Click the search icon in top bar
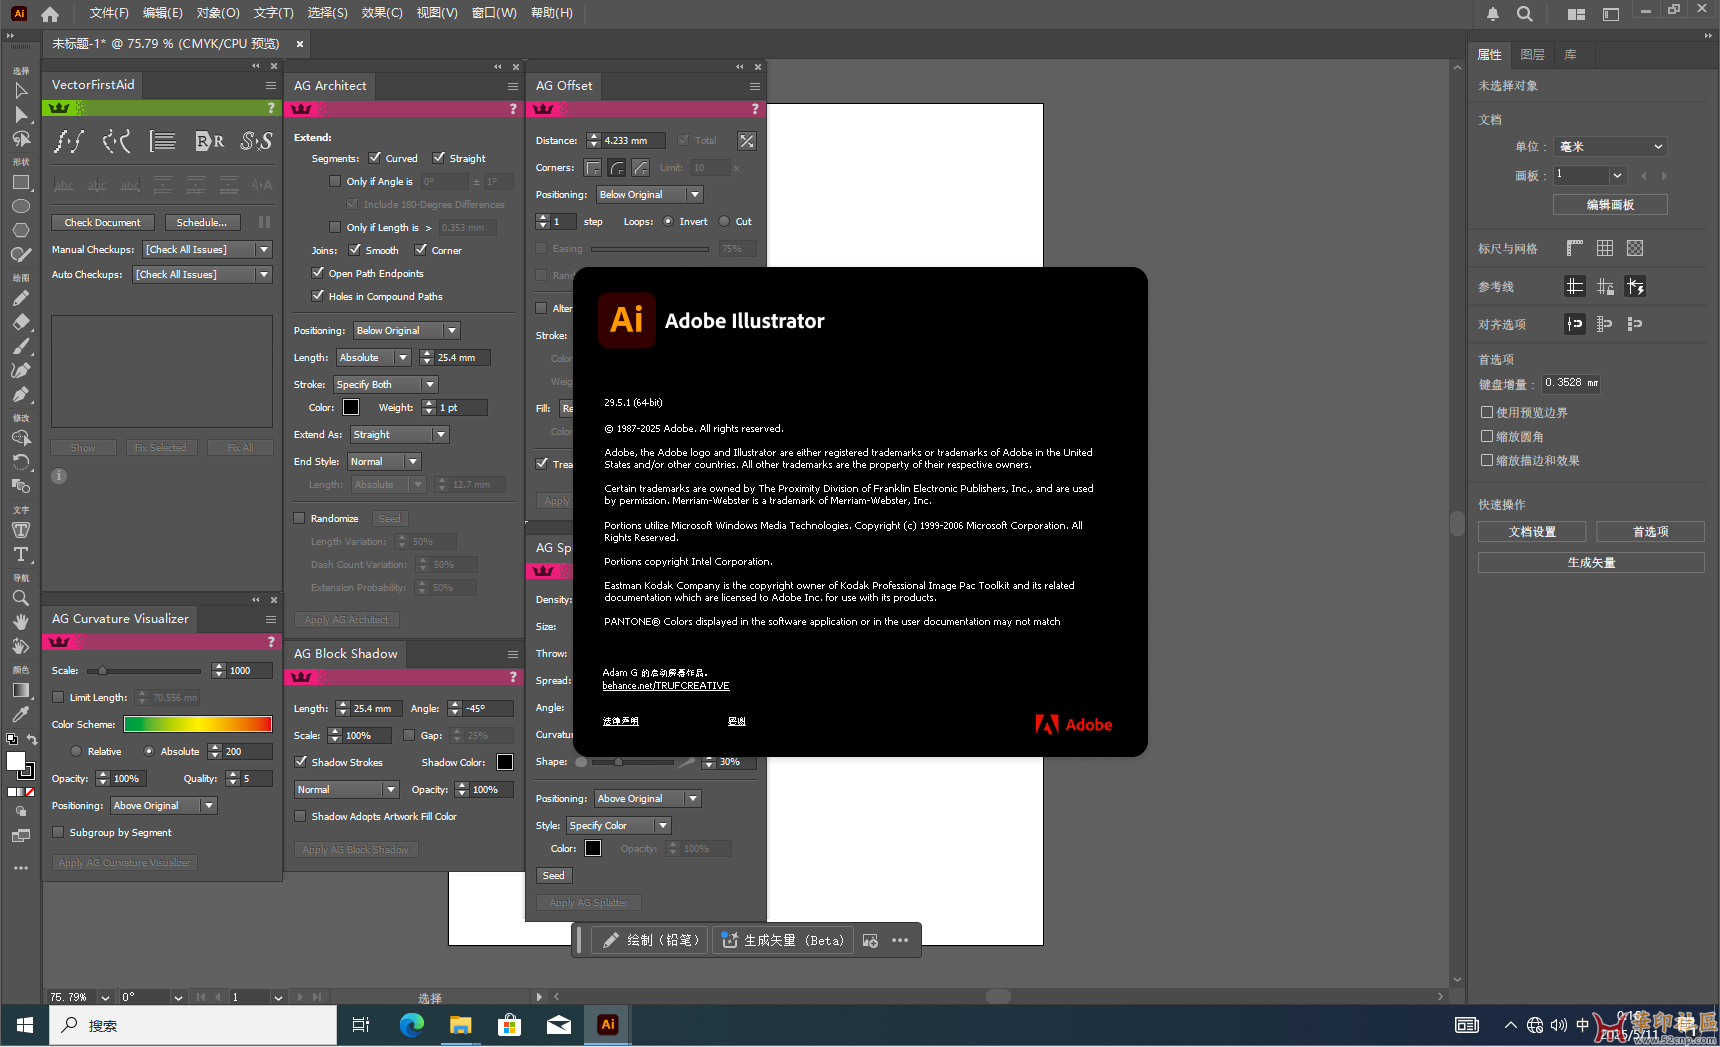The width and height of the screenshot is (1720, 1047). tap(1524, 14)
